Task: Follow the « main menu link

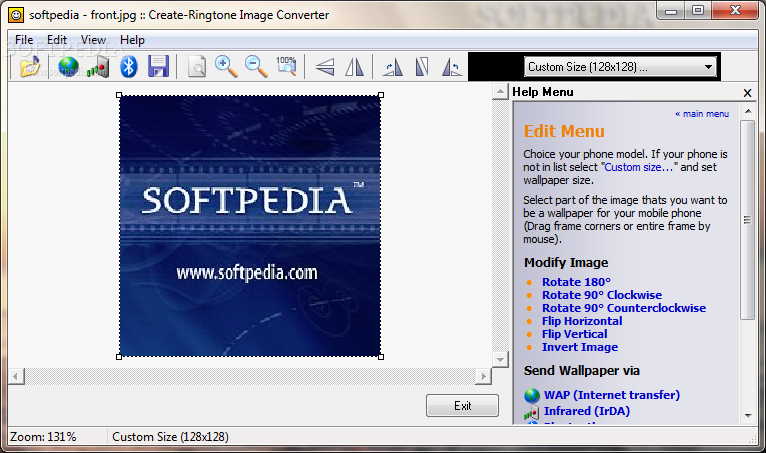Action: pos(702,114)
